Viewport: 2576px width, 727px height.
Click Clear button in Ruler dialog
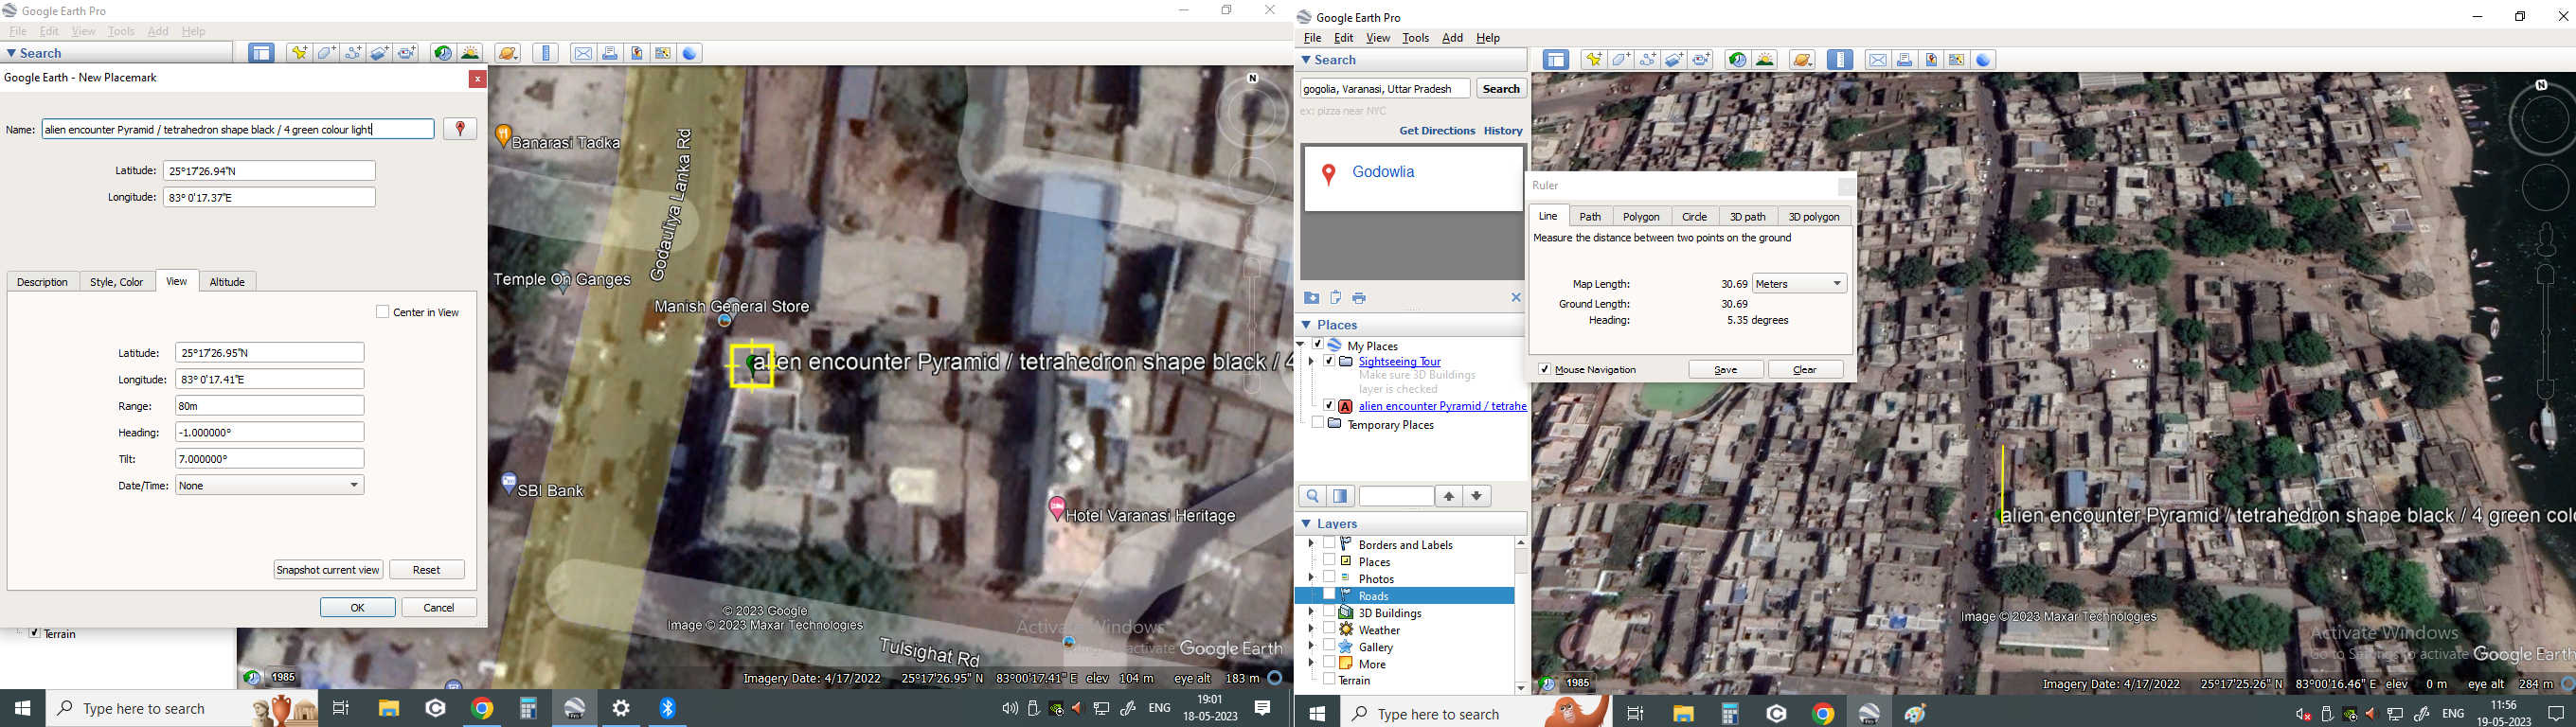pos(1805,370)
